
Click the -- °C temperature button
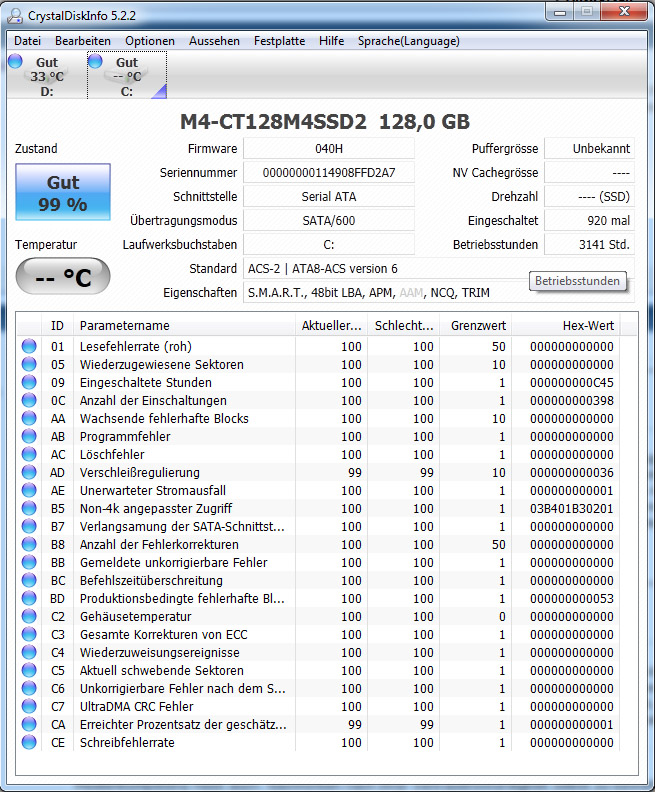(x=63, y=276)
